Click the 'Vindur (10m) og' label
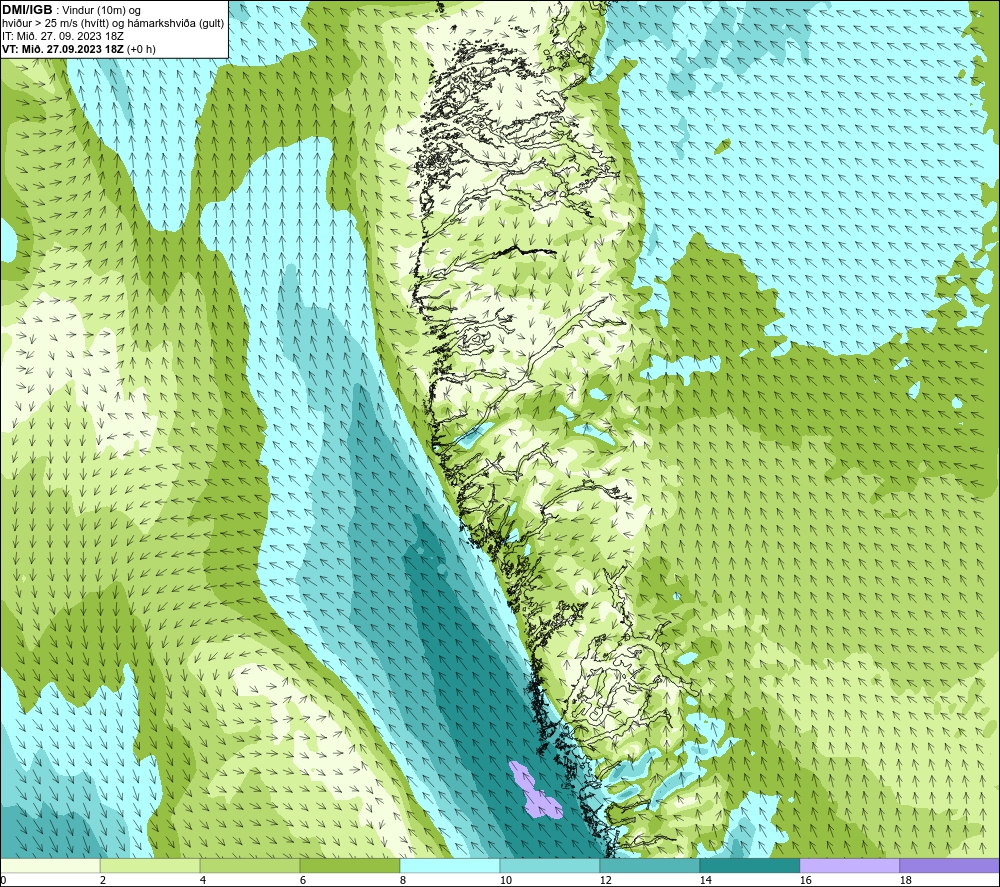The width and height of the screenshot is (1000, 887). pos(101,10)
